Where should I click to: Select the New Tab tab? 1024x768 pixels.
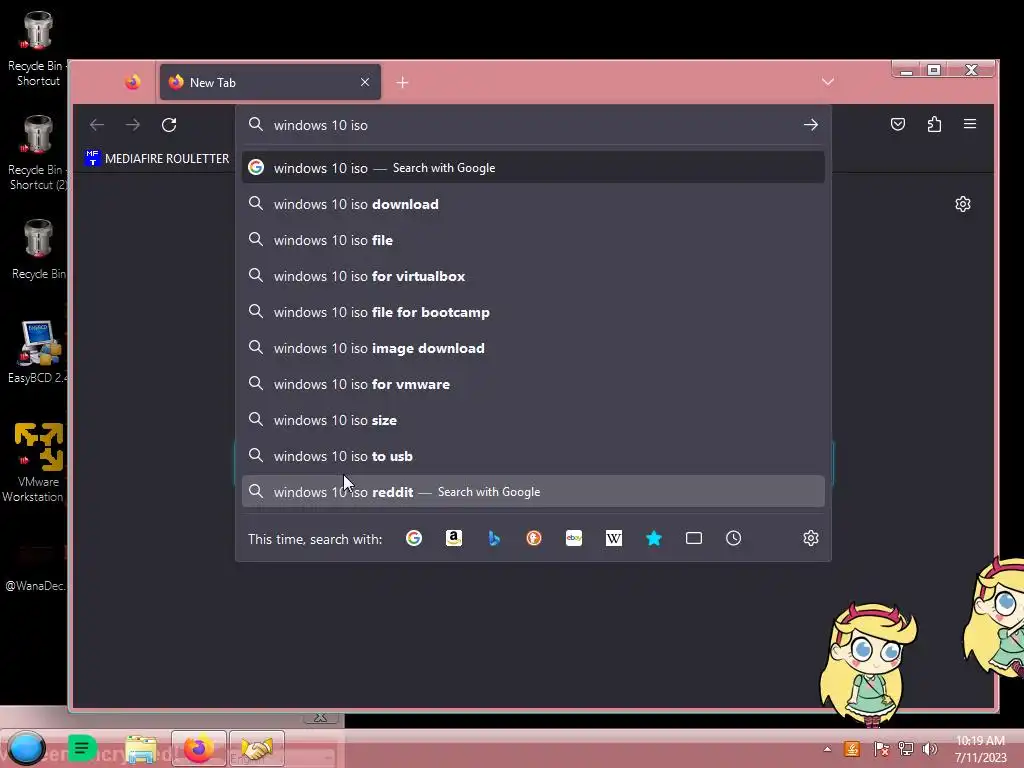(270, 82)
